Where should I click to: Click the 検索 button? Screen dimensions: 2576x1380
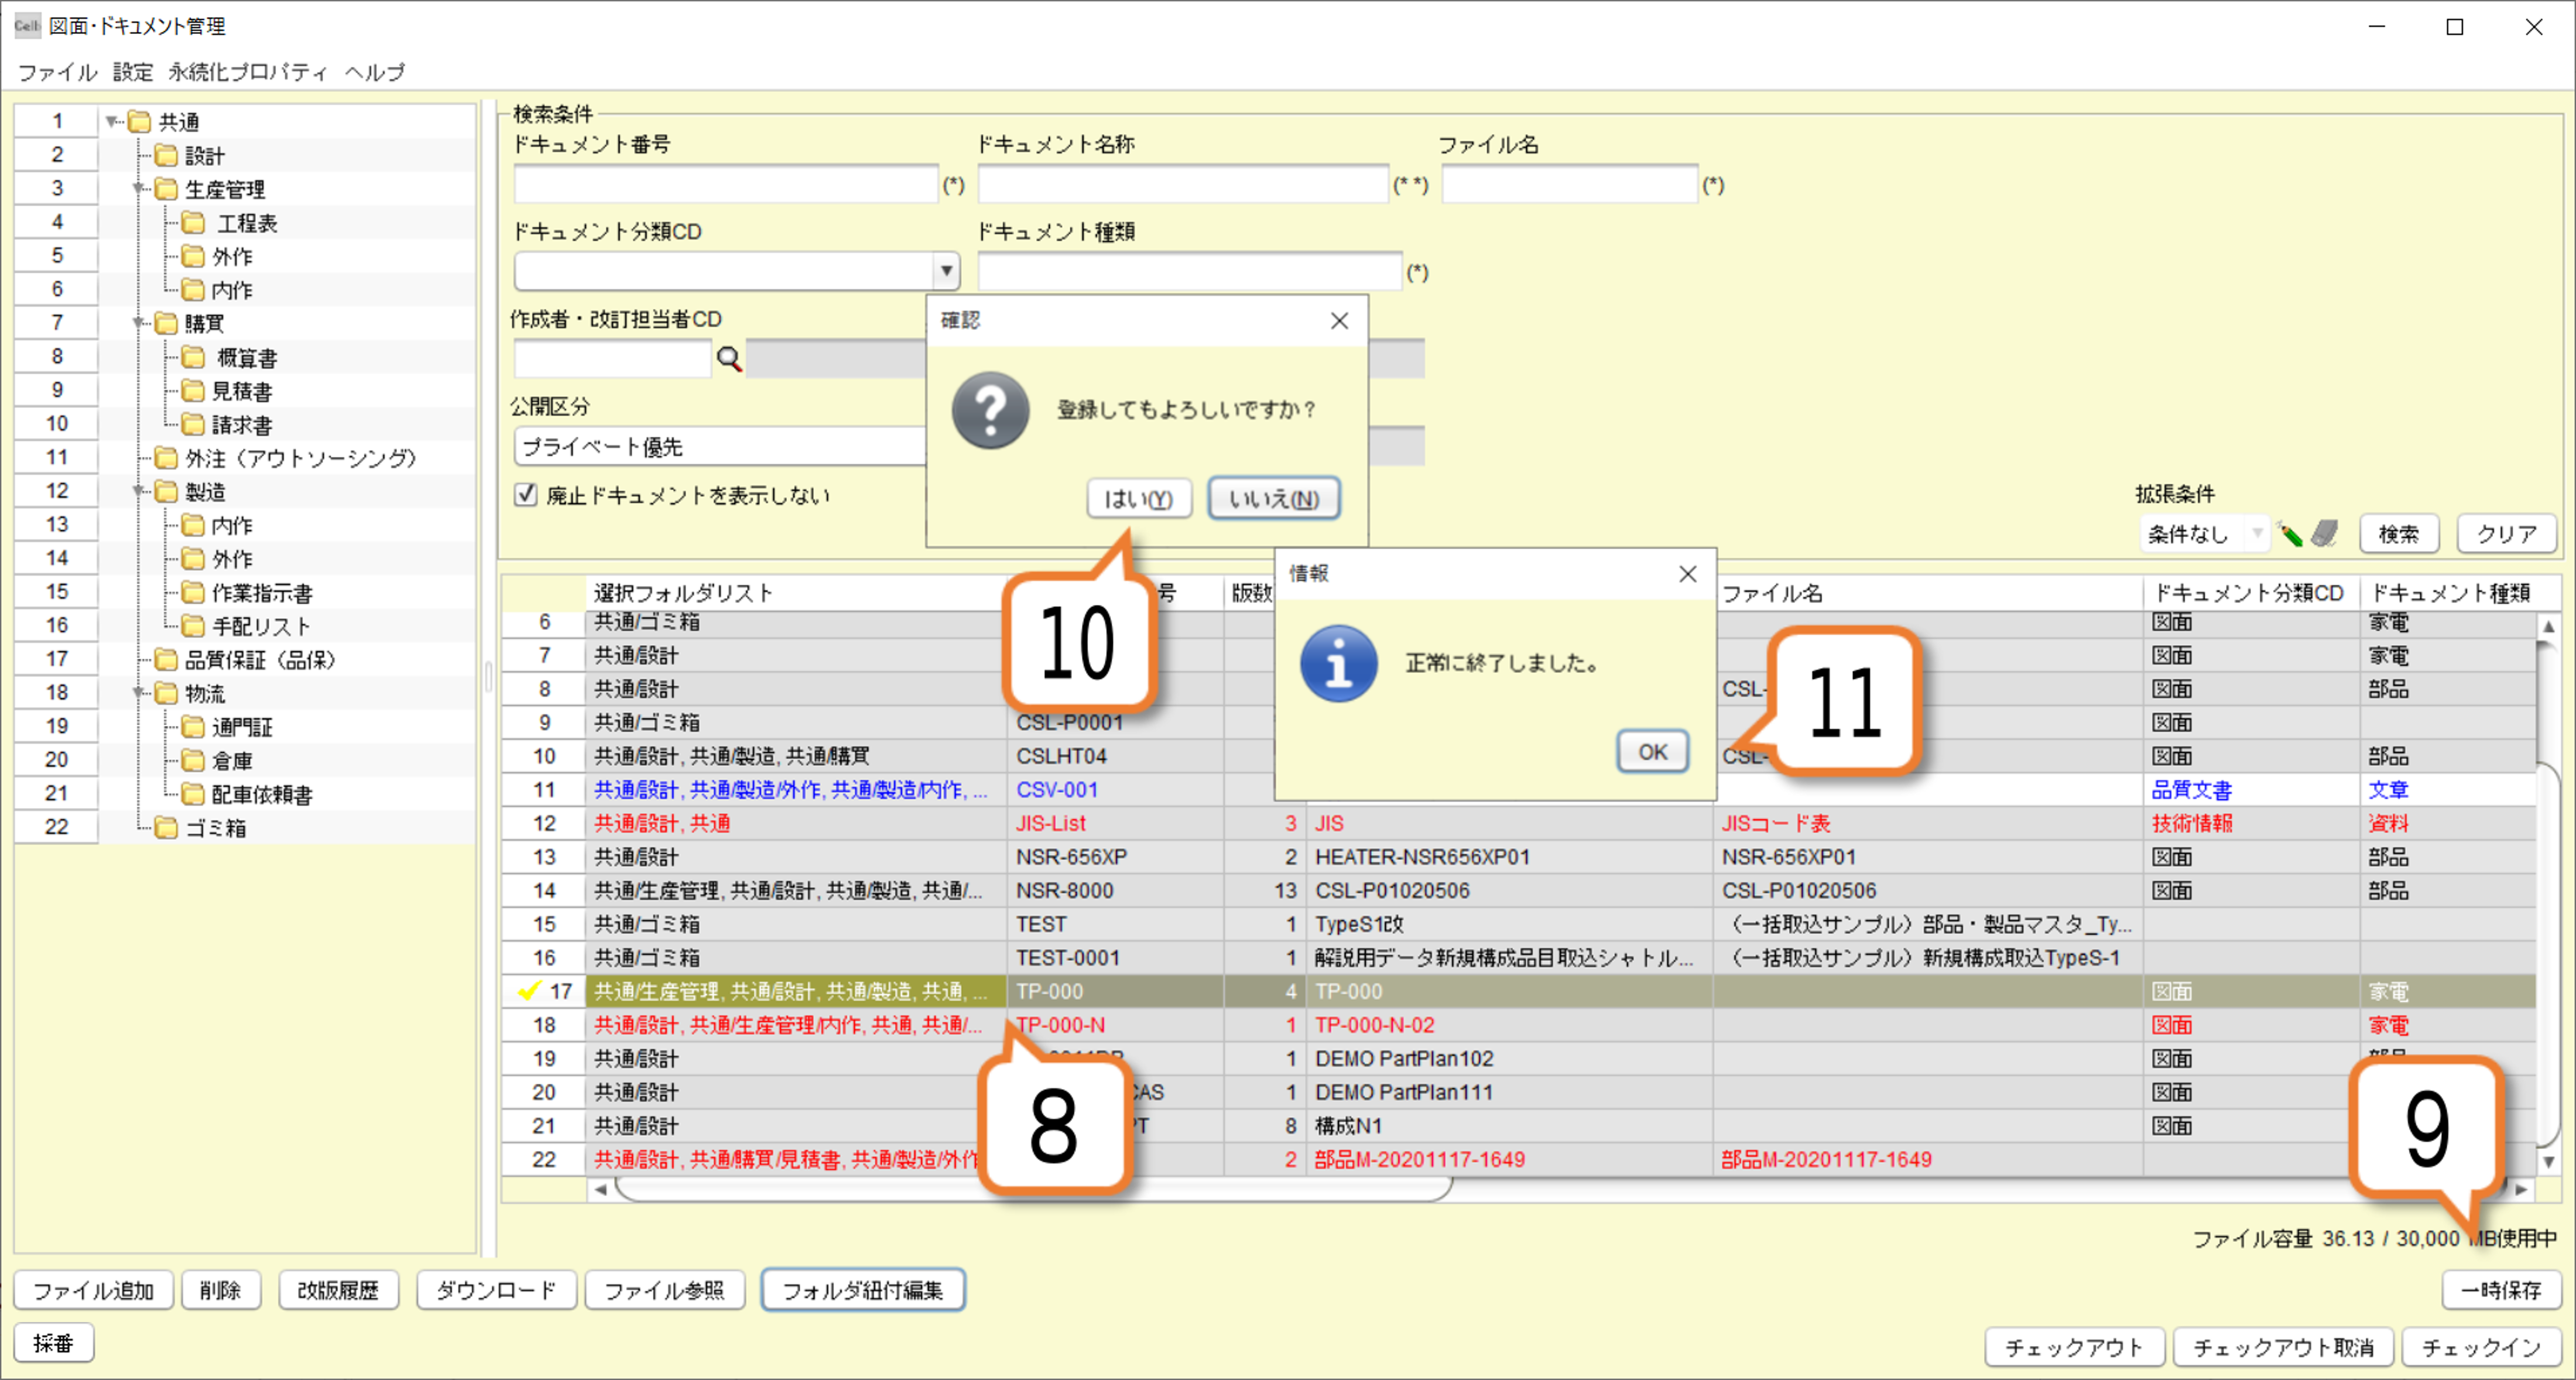(2399, 534)
